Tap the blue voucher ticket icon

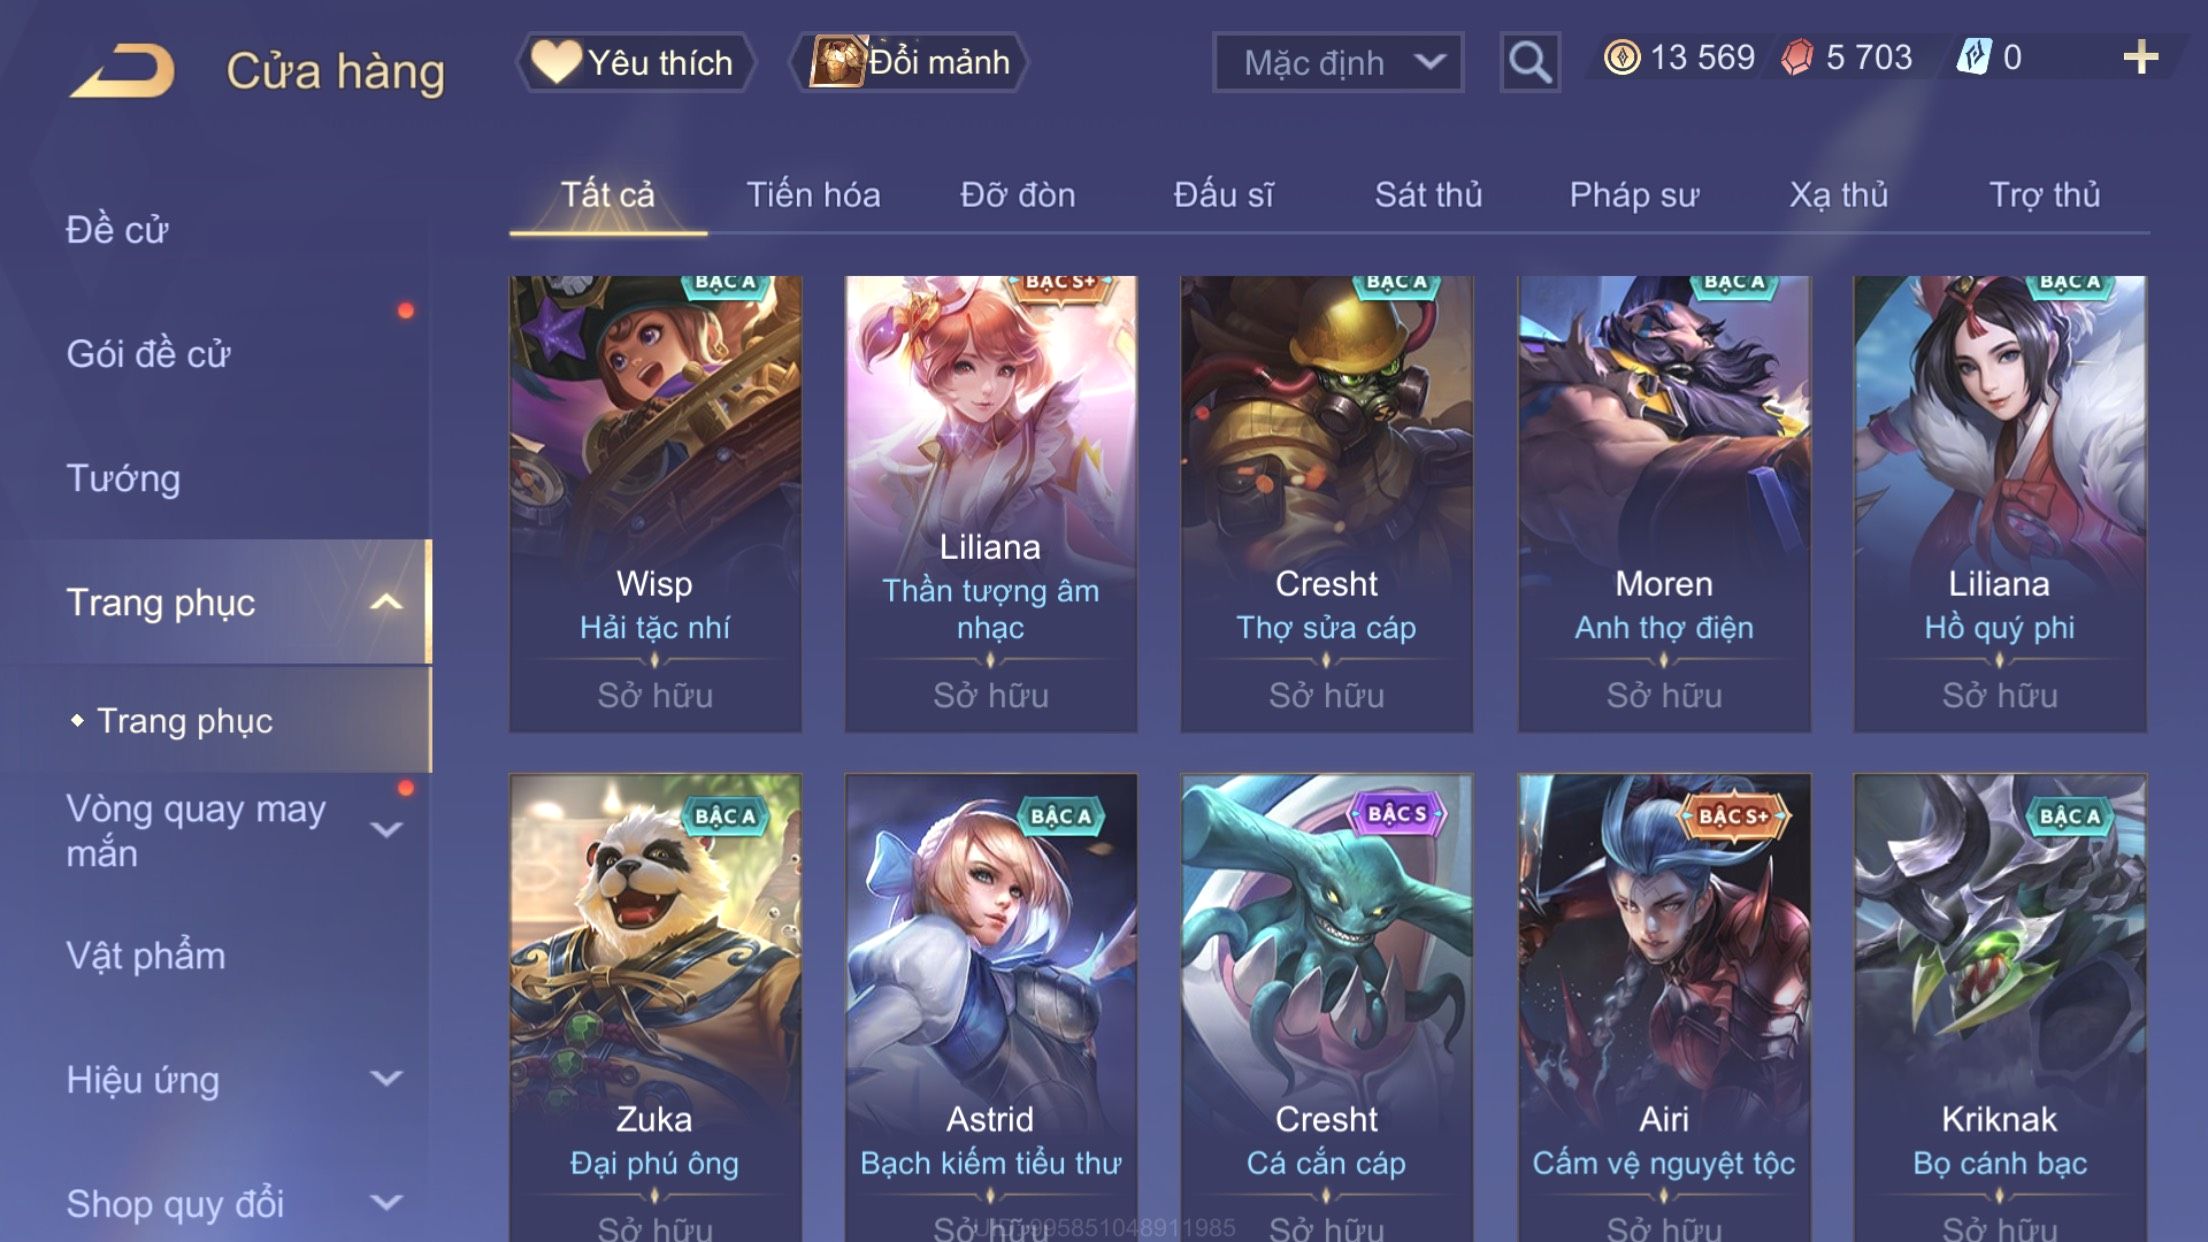click(1974, 56)
